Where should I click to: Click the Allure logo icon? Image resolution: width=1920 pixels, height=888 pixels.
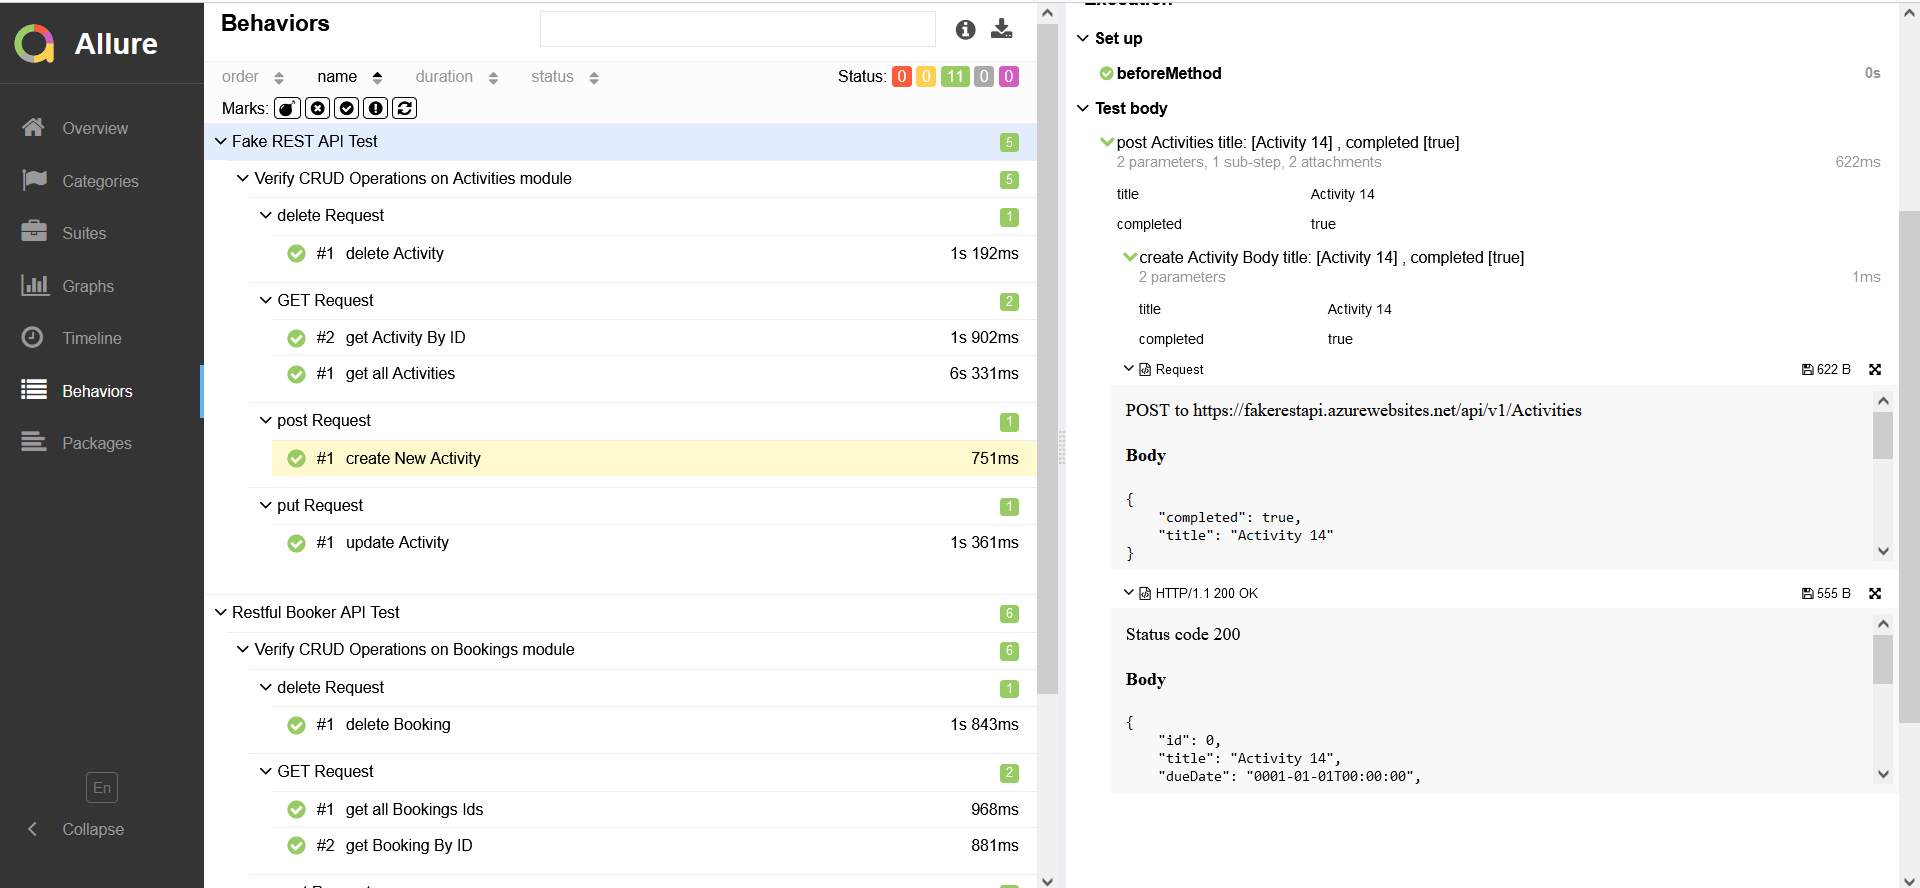(35, 43)
